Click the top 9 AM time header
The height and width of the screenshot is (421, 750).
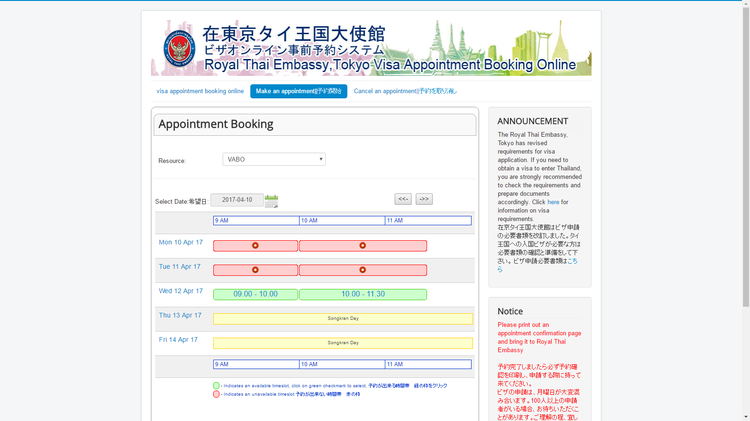coord(256,221)
